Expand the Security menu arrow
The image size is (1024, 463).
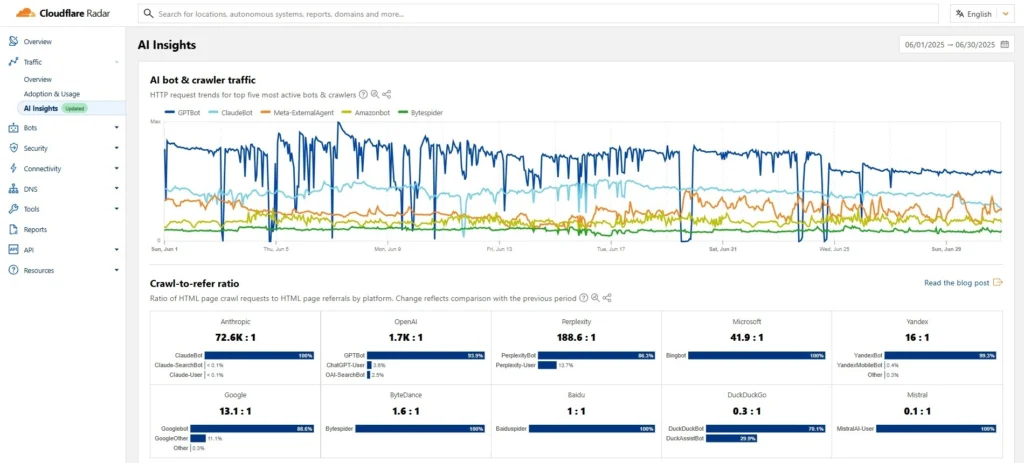coord(116,148)
